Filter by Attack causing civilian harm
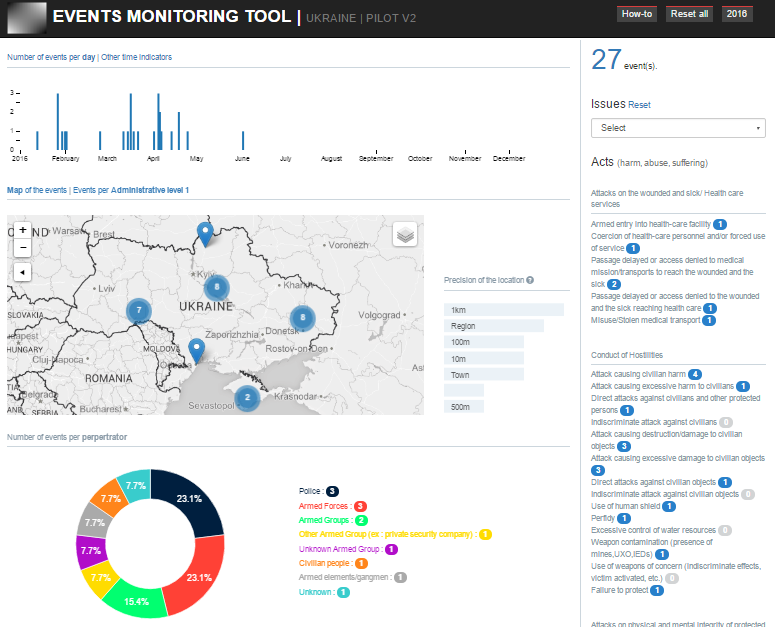This screenshot has width=775, height=627. (x=638, y=374)
